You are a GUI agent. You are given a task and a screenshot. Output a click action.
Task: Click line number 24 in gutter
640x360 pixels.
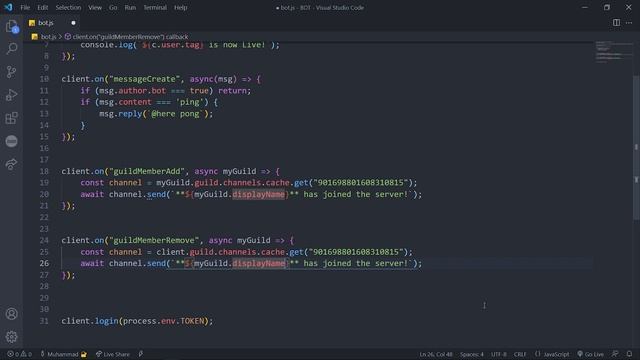[x=44, y=240]
